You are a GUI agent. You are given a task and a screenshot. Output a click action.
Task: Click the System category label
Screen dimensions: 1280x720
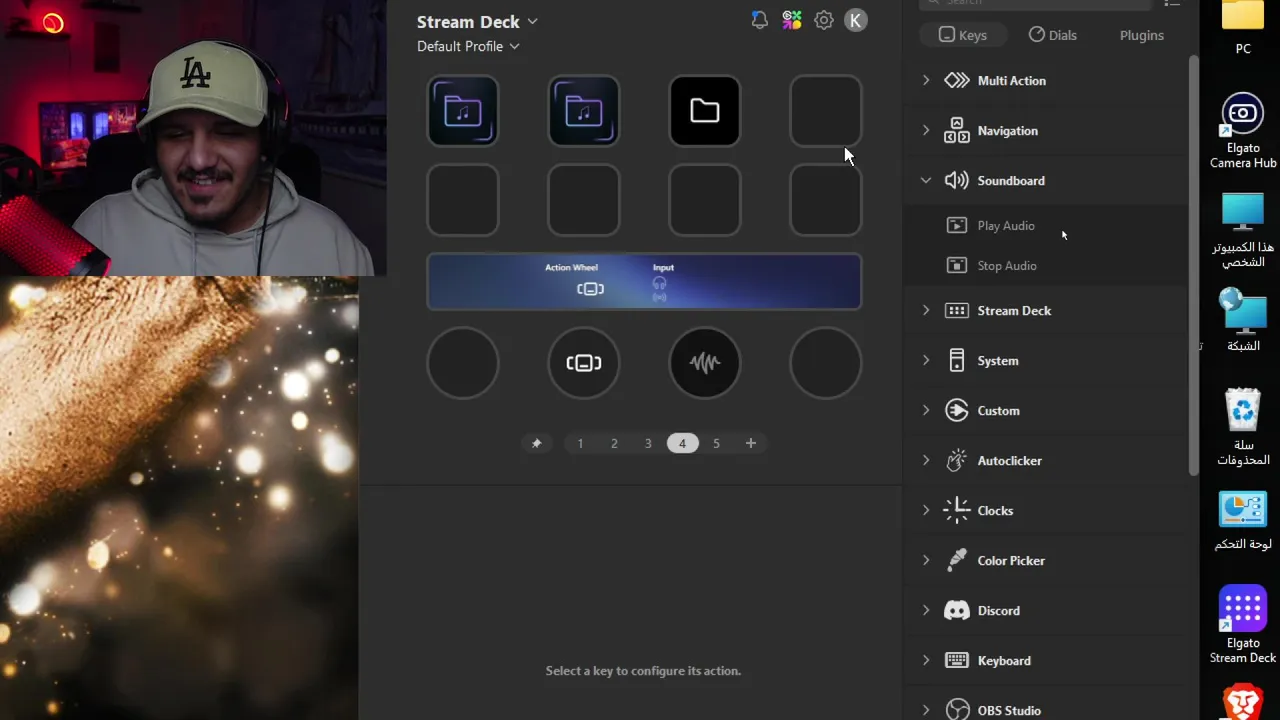point(998,361)
